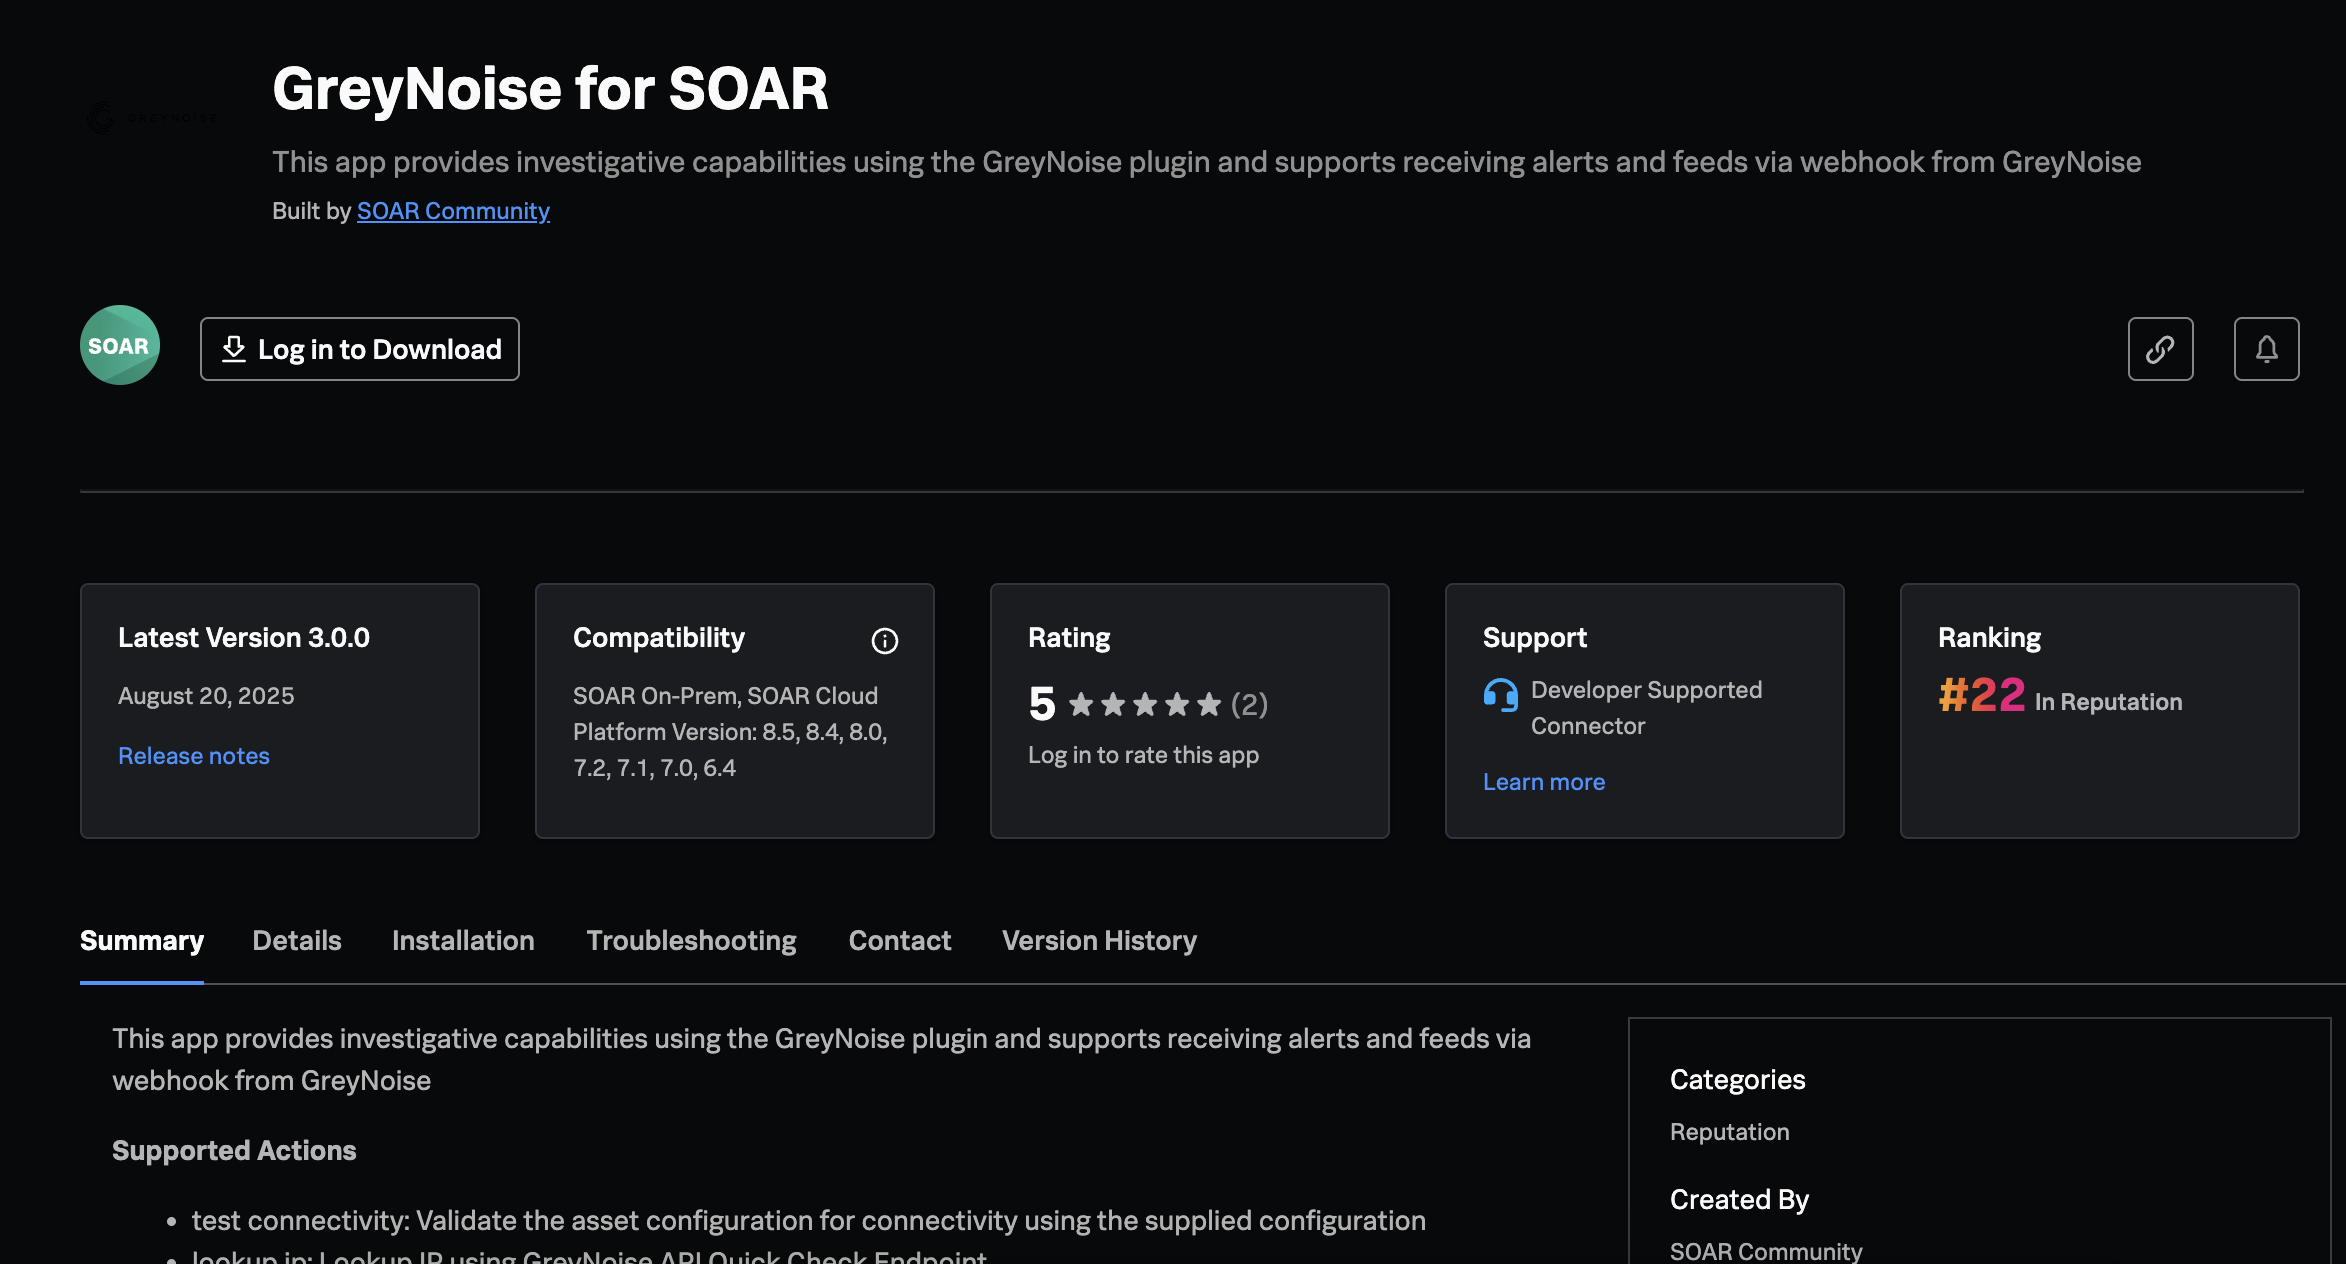Click the Reputation category entry
This screenshot has width=2346, height=1264.
(x=1730, y=1132)
